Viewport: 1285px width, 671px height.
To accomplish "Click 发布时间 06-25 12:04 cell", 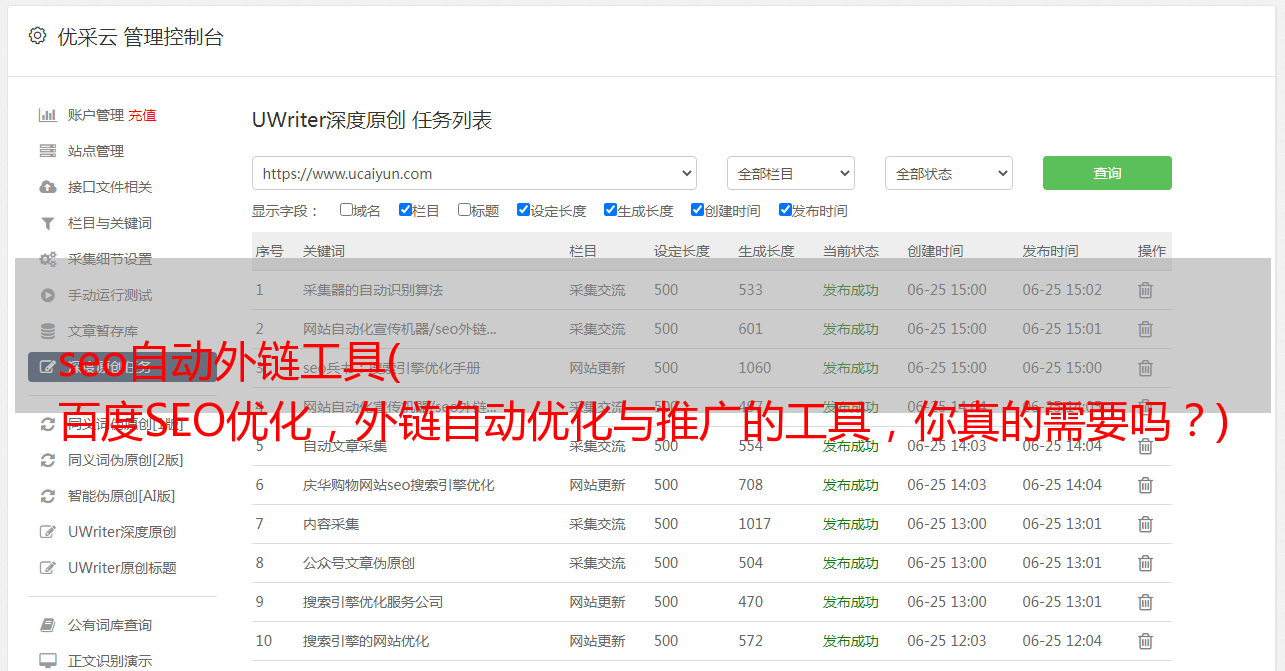I will tap(1062, 641).
